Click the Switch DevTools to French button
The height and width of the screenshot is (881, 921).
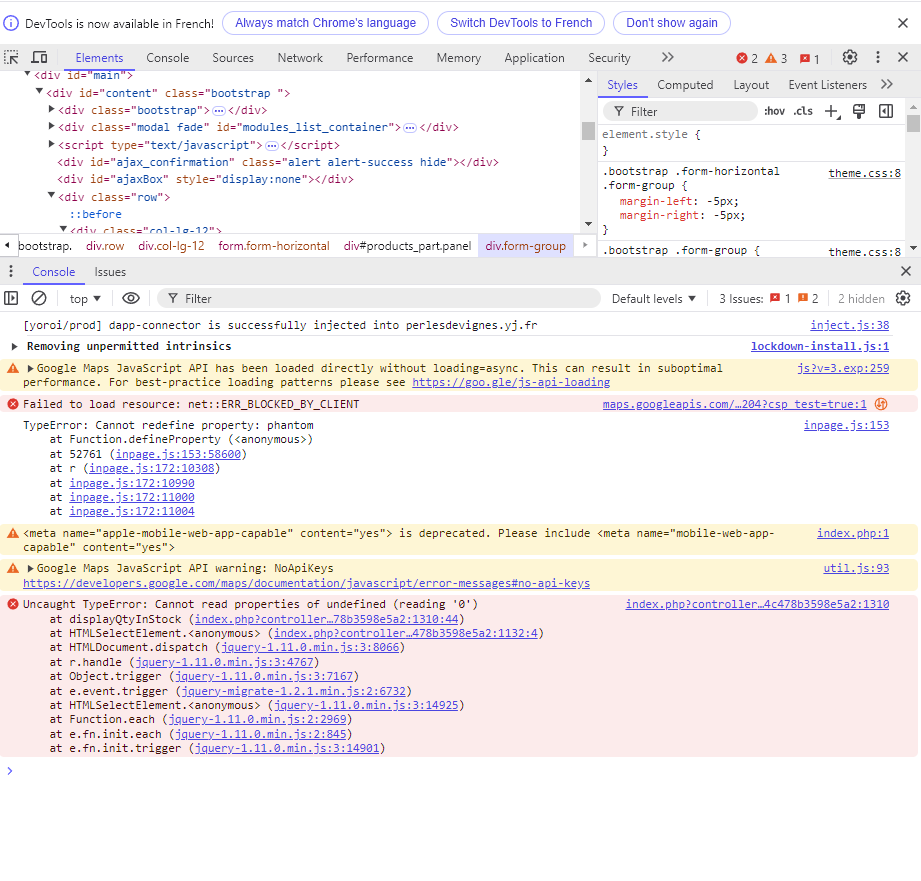click(521, 23)
